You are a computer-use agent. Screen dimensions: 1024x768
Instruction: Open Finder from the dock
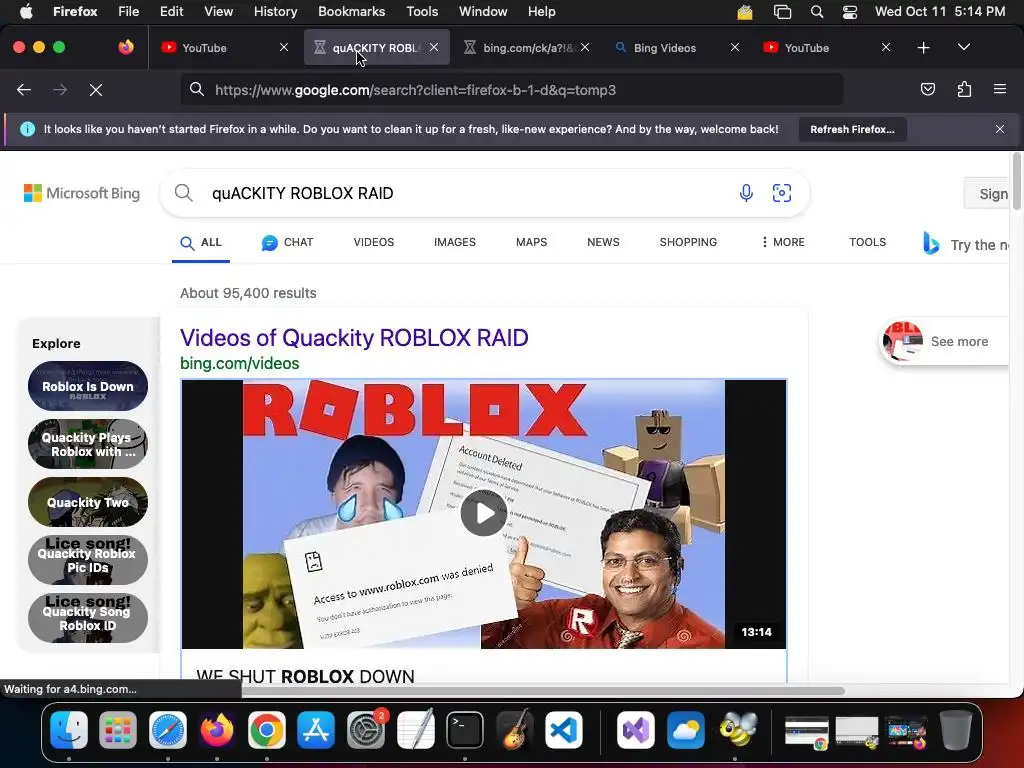(69, 729)
